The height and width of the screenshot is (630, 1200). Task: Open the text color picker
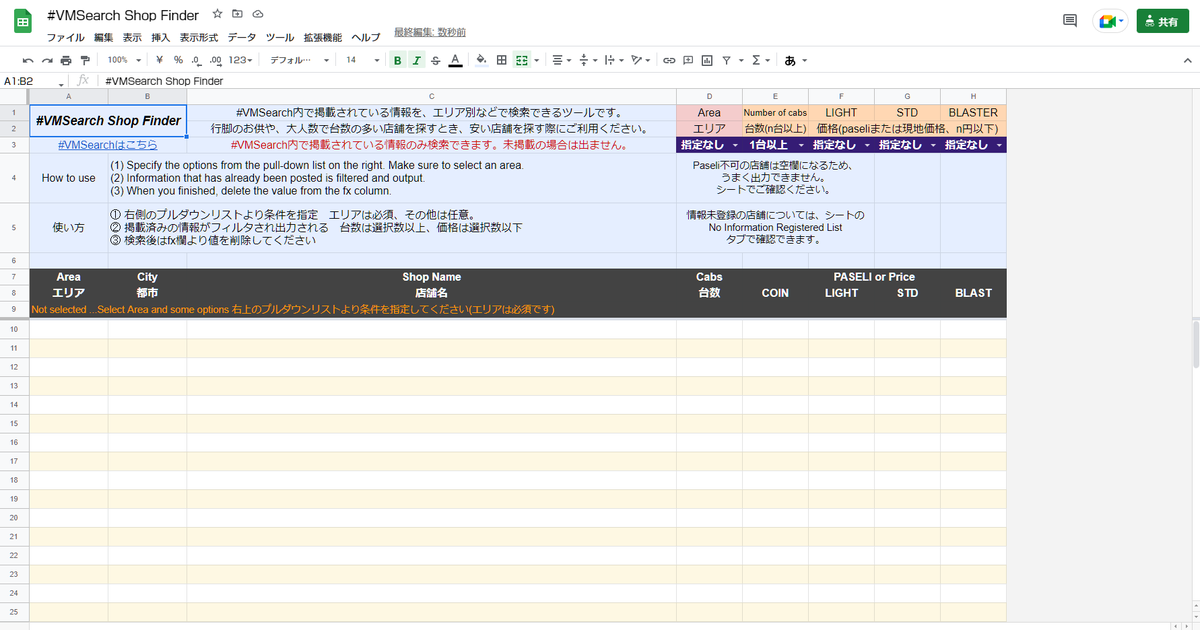tap(455, 60)
